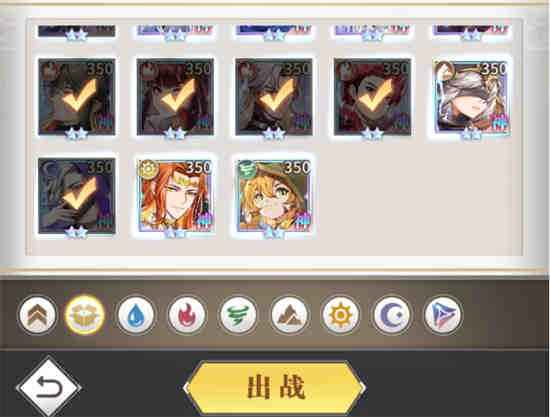Select the water drop element filter

click(x=135, y=315)
